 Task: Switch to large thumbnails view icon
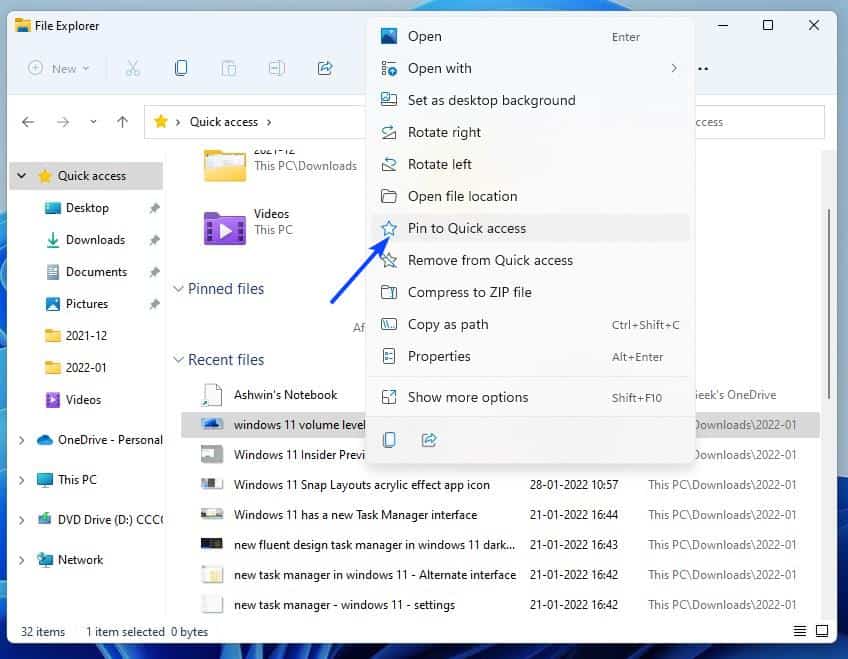[822, 631]
